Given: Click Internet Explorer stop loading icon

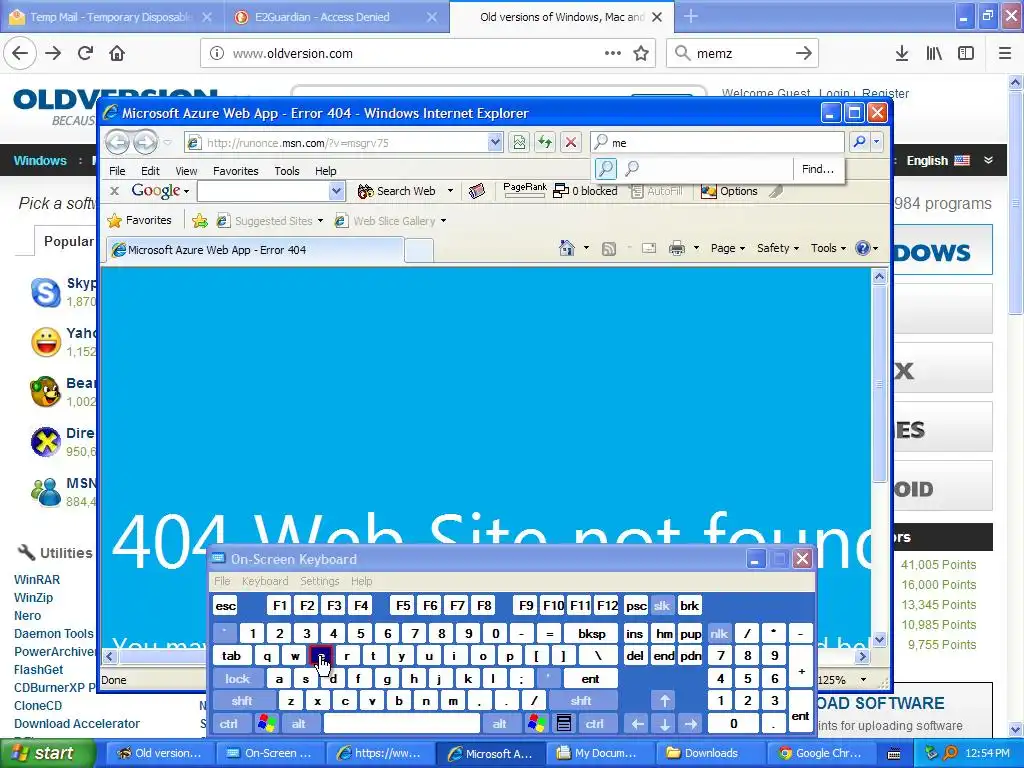Looking at the screenshot, I should 571,142.
